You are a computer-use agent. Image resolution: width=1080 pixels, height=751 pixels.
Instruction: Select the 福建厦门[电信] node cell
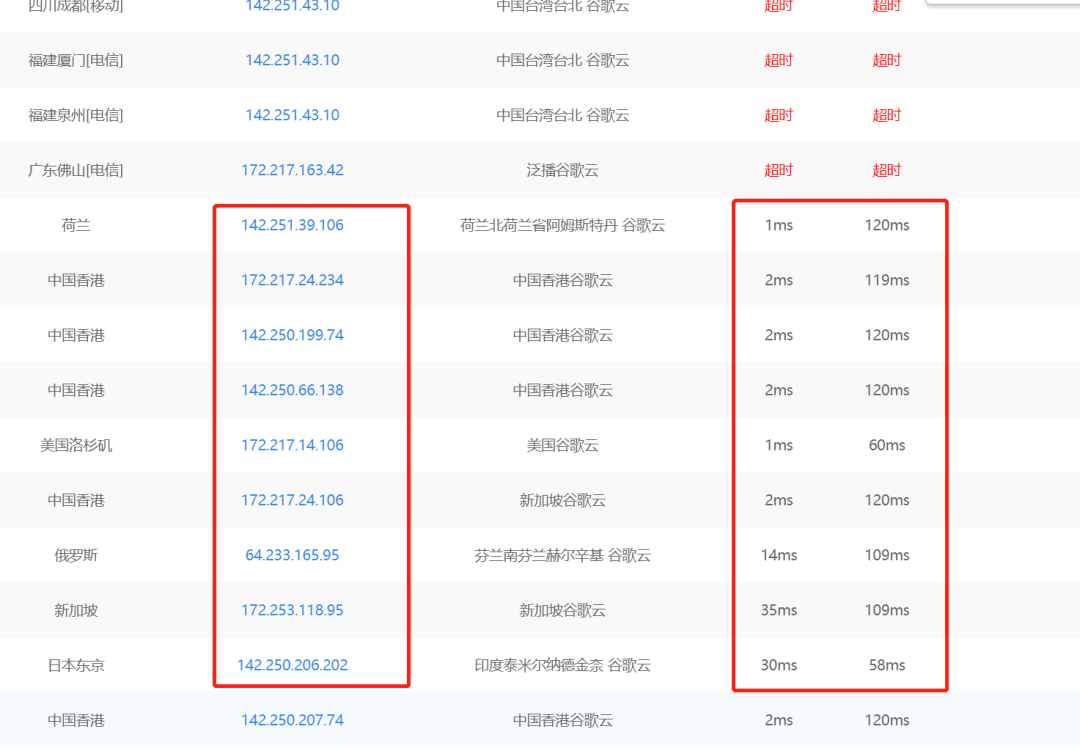pos(76,61)
